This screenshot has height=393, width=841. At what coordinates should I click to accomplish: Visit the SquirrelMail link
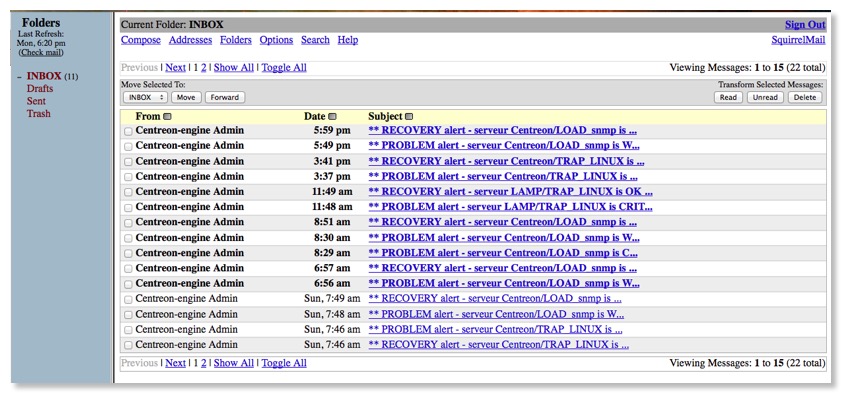click(798, 40)
